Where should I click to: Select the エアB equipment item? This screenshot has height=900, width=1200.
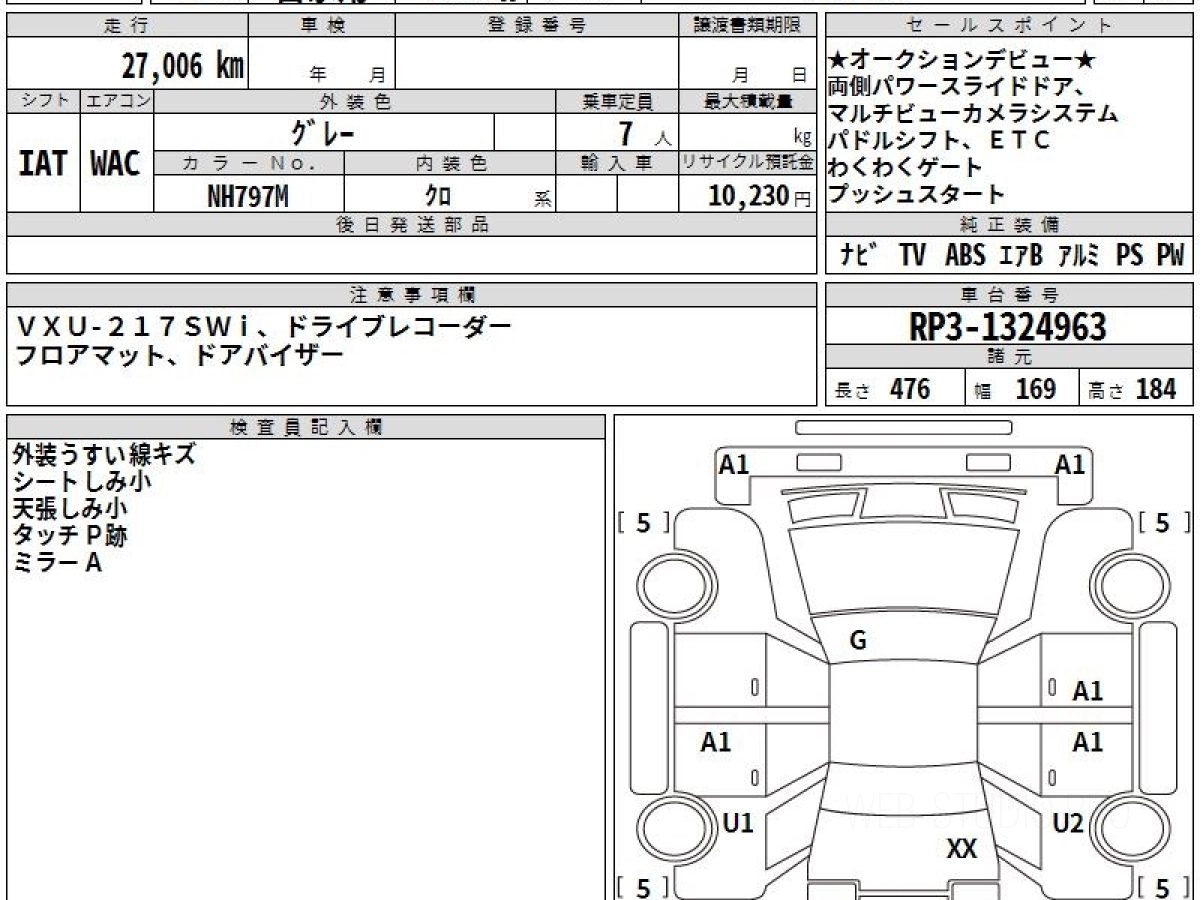point(1020,255)
